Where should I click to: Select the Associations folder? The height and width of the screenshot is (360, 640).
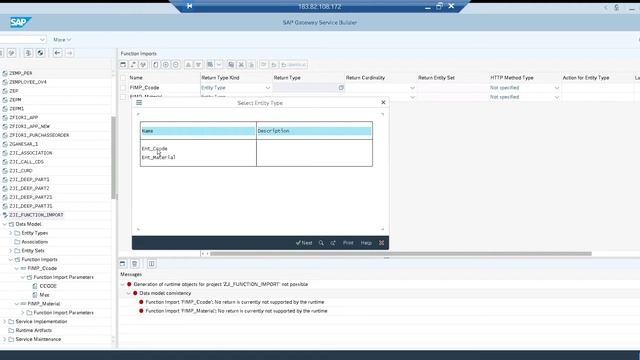pos(34,242)
